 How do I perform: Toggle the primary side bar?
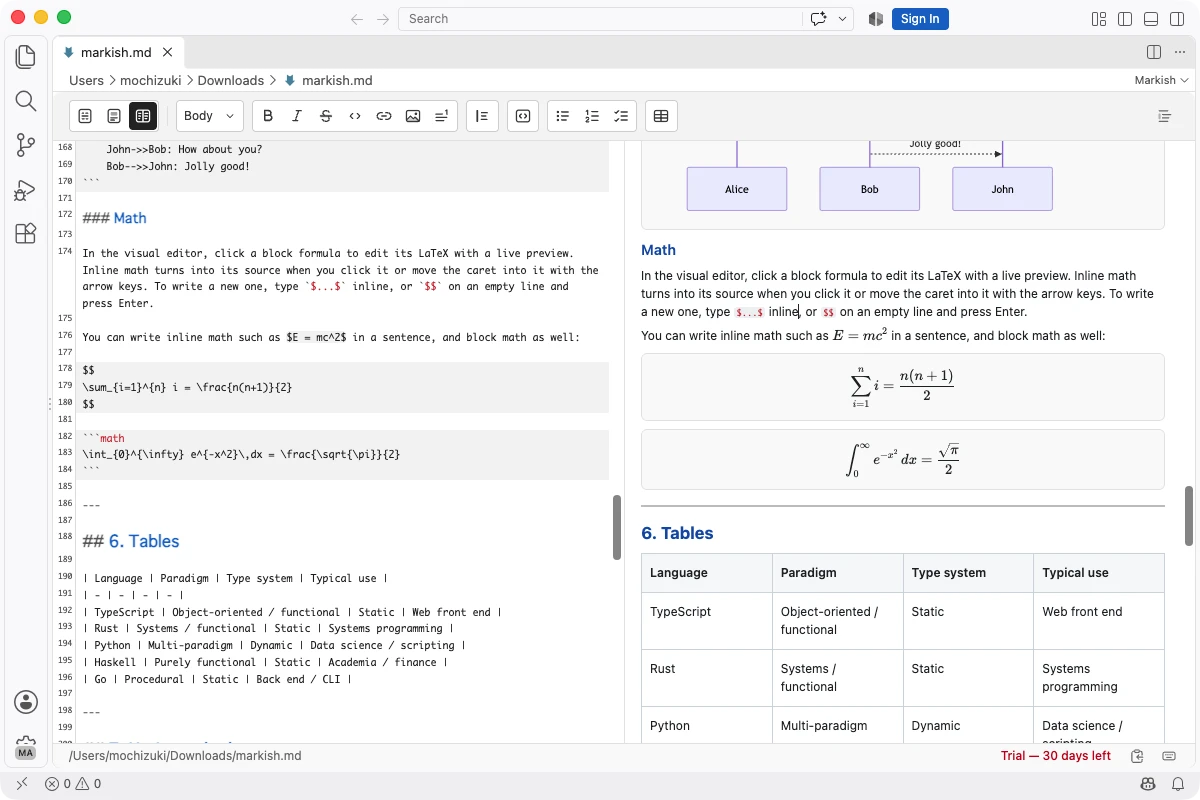1125,18
